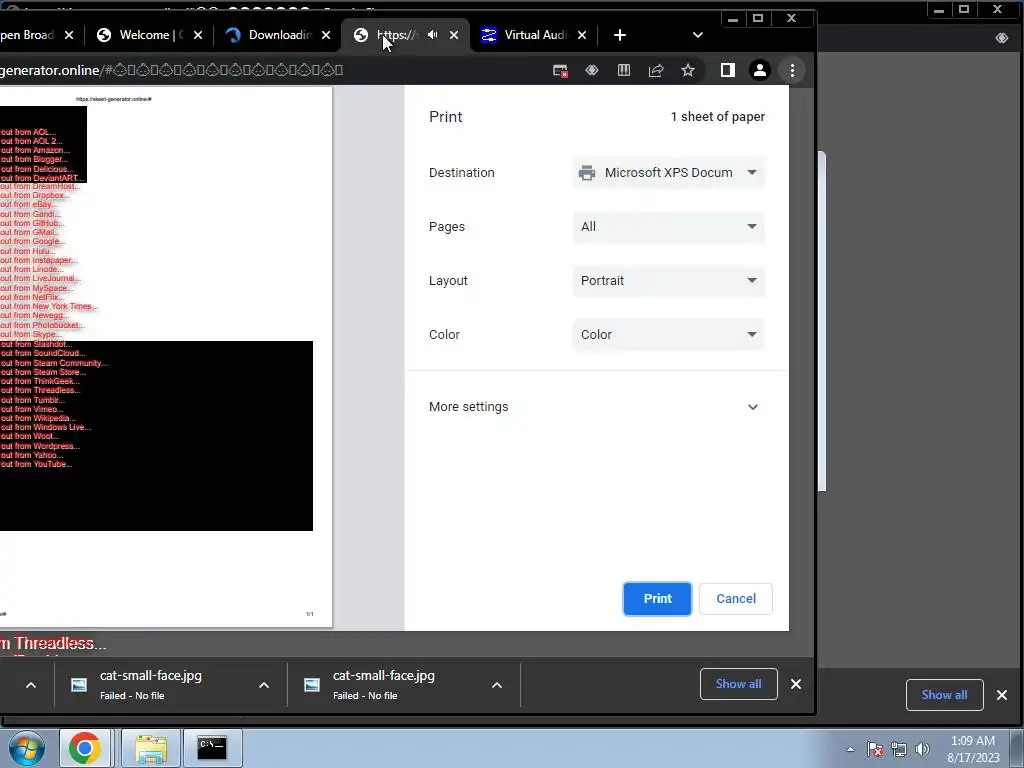This screenshot has width=1024, height=768.
Task: Open options for first cat-small-face.jpg download
Action: coord(264,685)
